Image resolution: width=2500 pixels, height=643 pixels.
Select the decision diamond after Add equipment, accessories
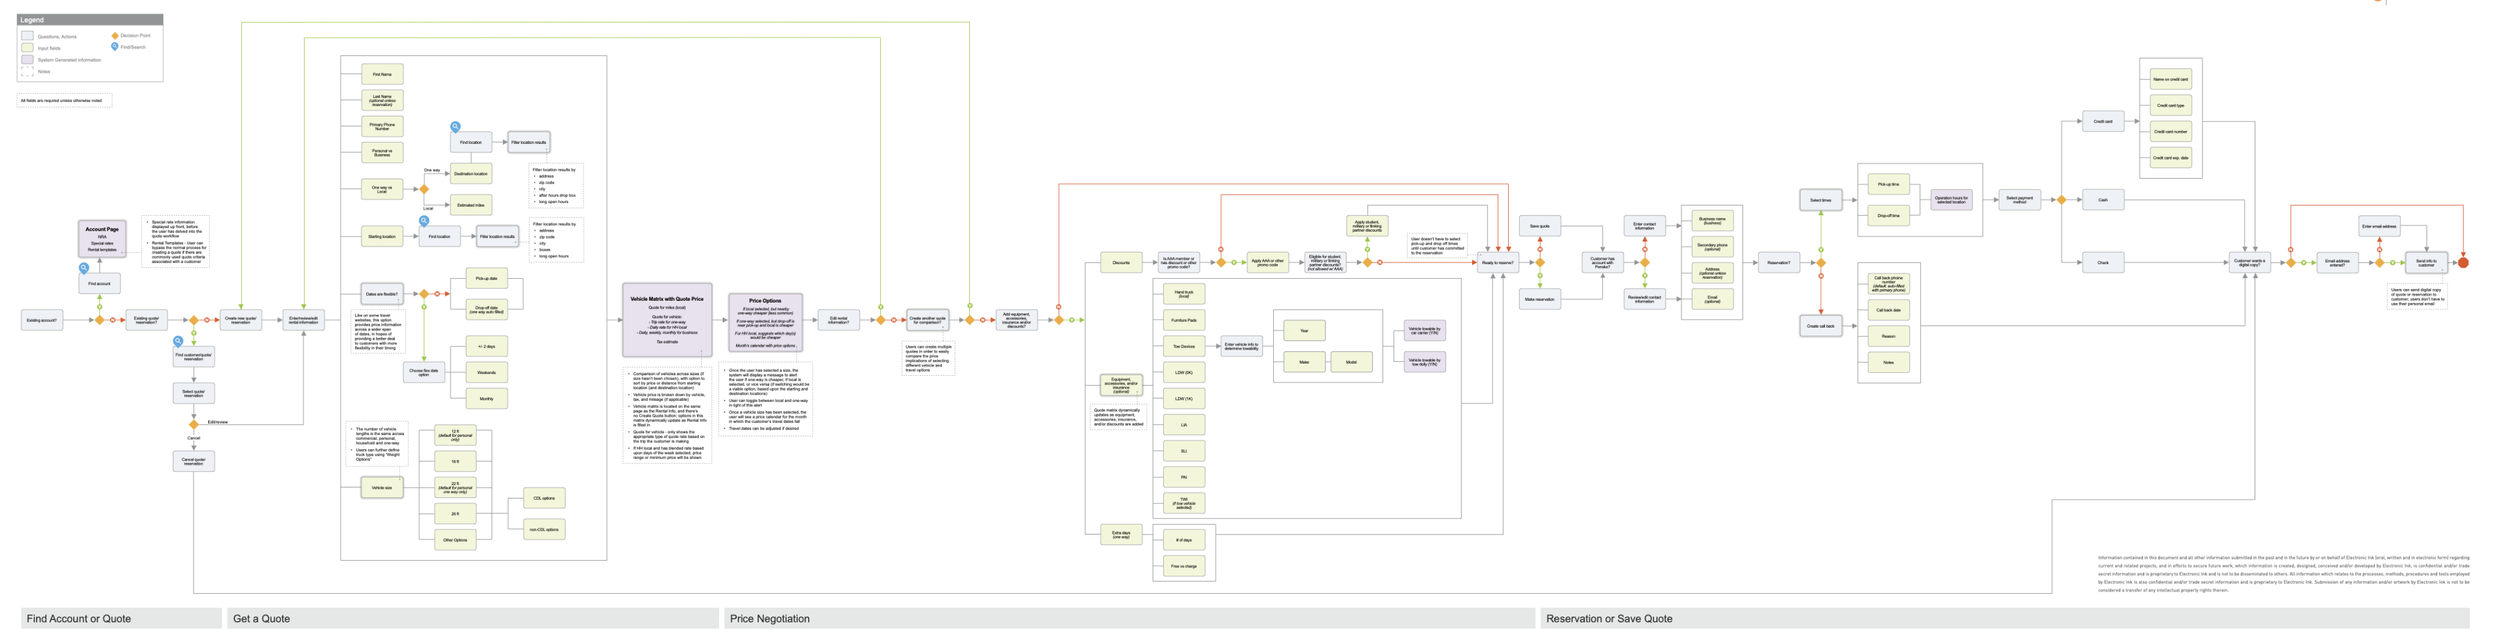(x=1059, y=320)
